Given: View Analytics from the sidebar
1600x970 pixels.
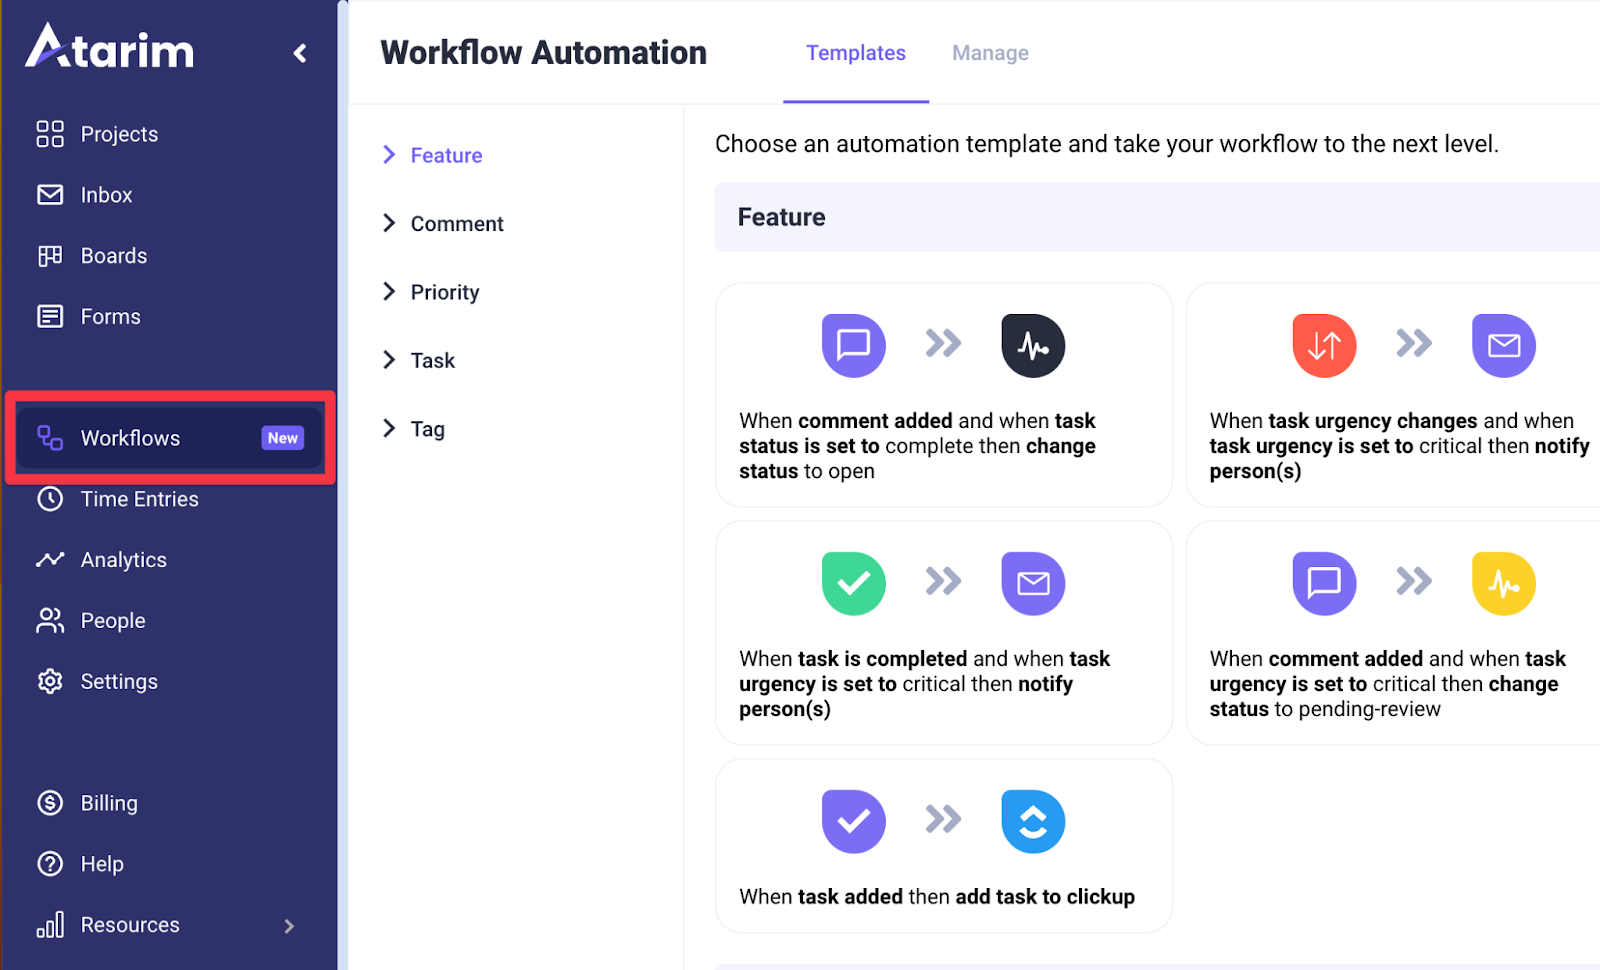Looking at the screenshot, I should (123, 560).
